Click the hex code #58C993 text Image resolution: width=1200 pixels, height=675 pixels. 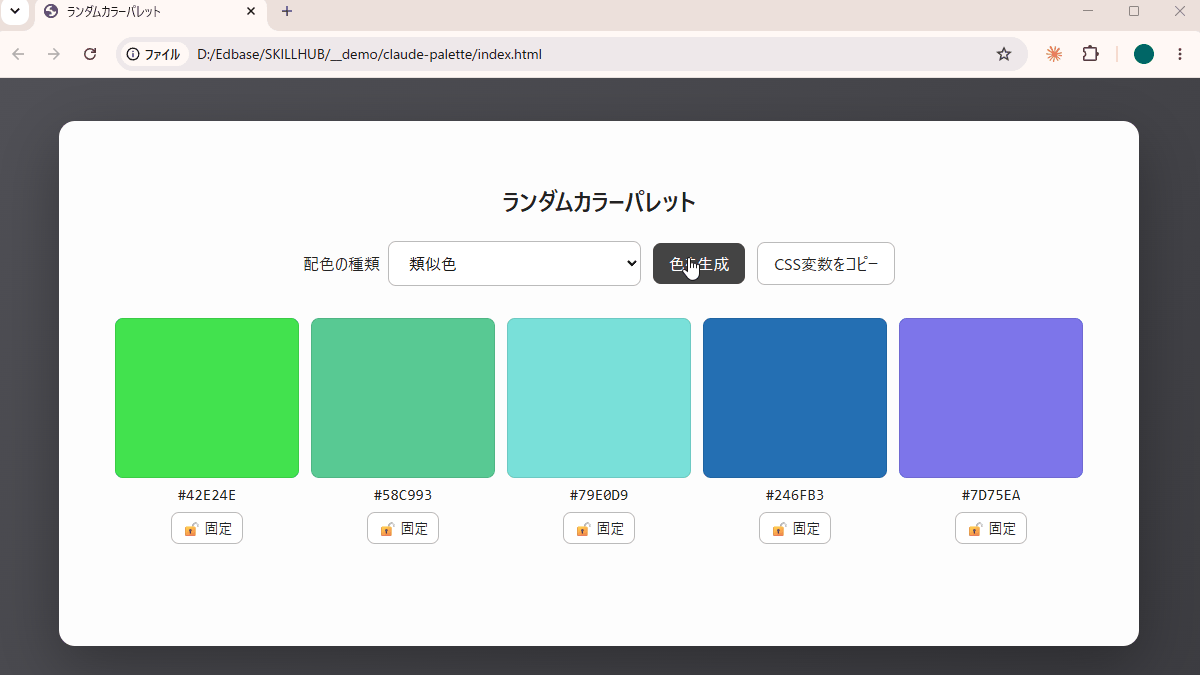[403, 495]
